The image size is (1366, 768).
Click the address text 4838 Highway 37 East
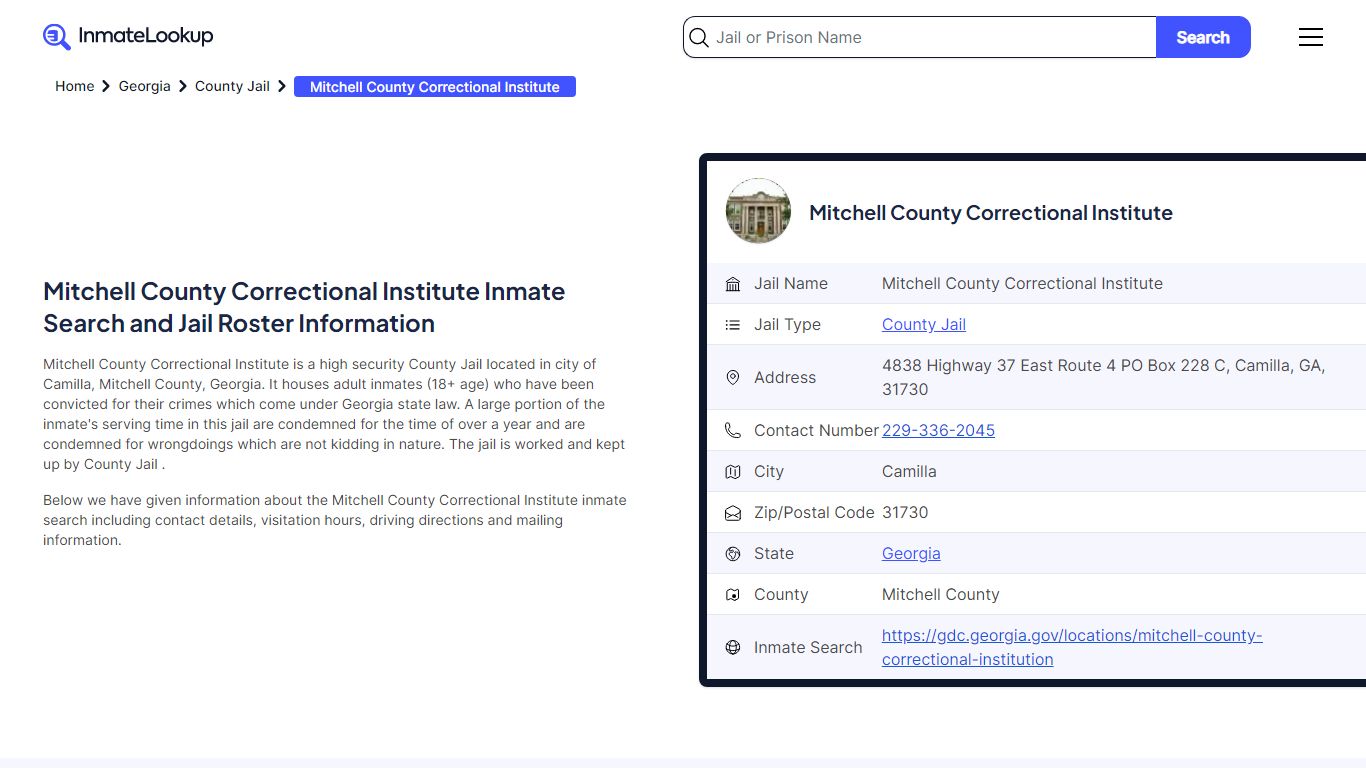(1104, 377)
